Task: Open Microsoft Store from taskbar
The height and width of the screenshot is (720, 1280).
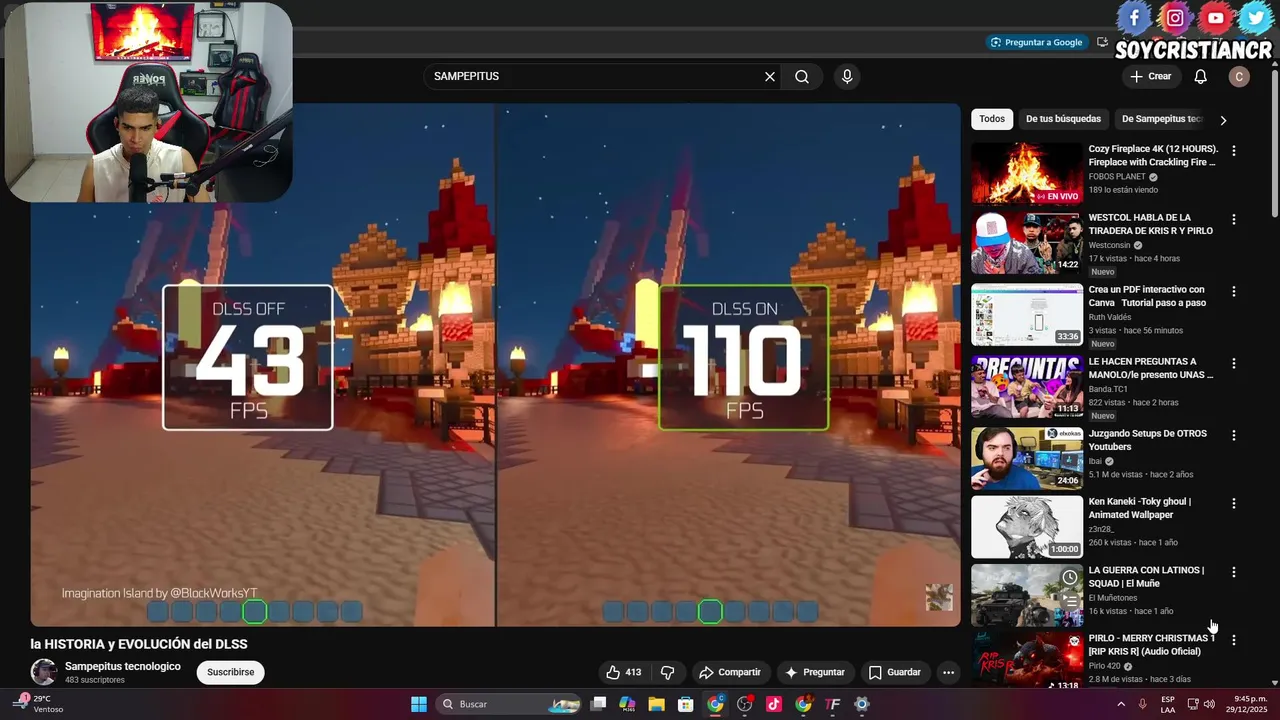Action: (x=686, y=704)
